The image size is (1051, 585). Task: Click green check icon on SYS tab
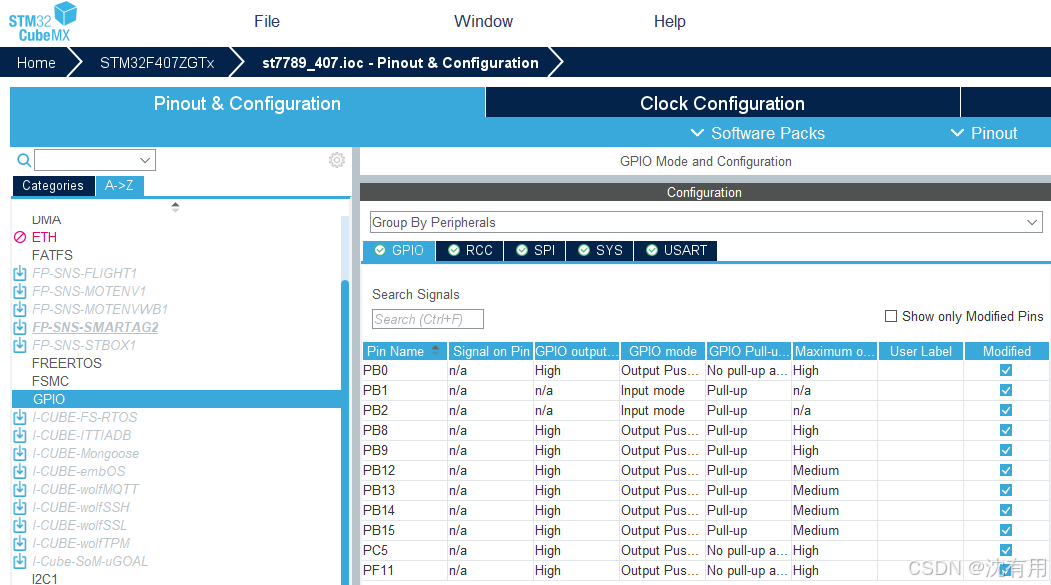(584, 250)
